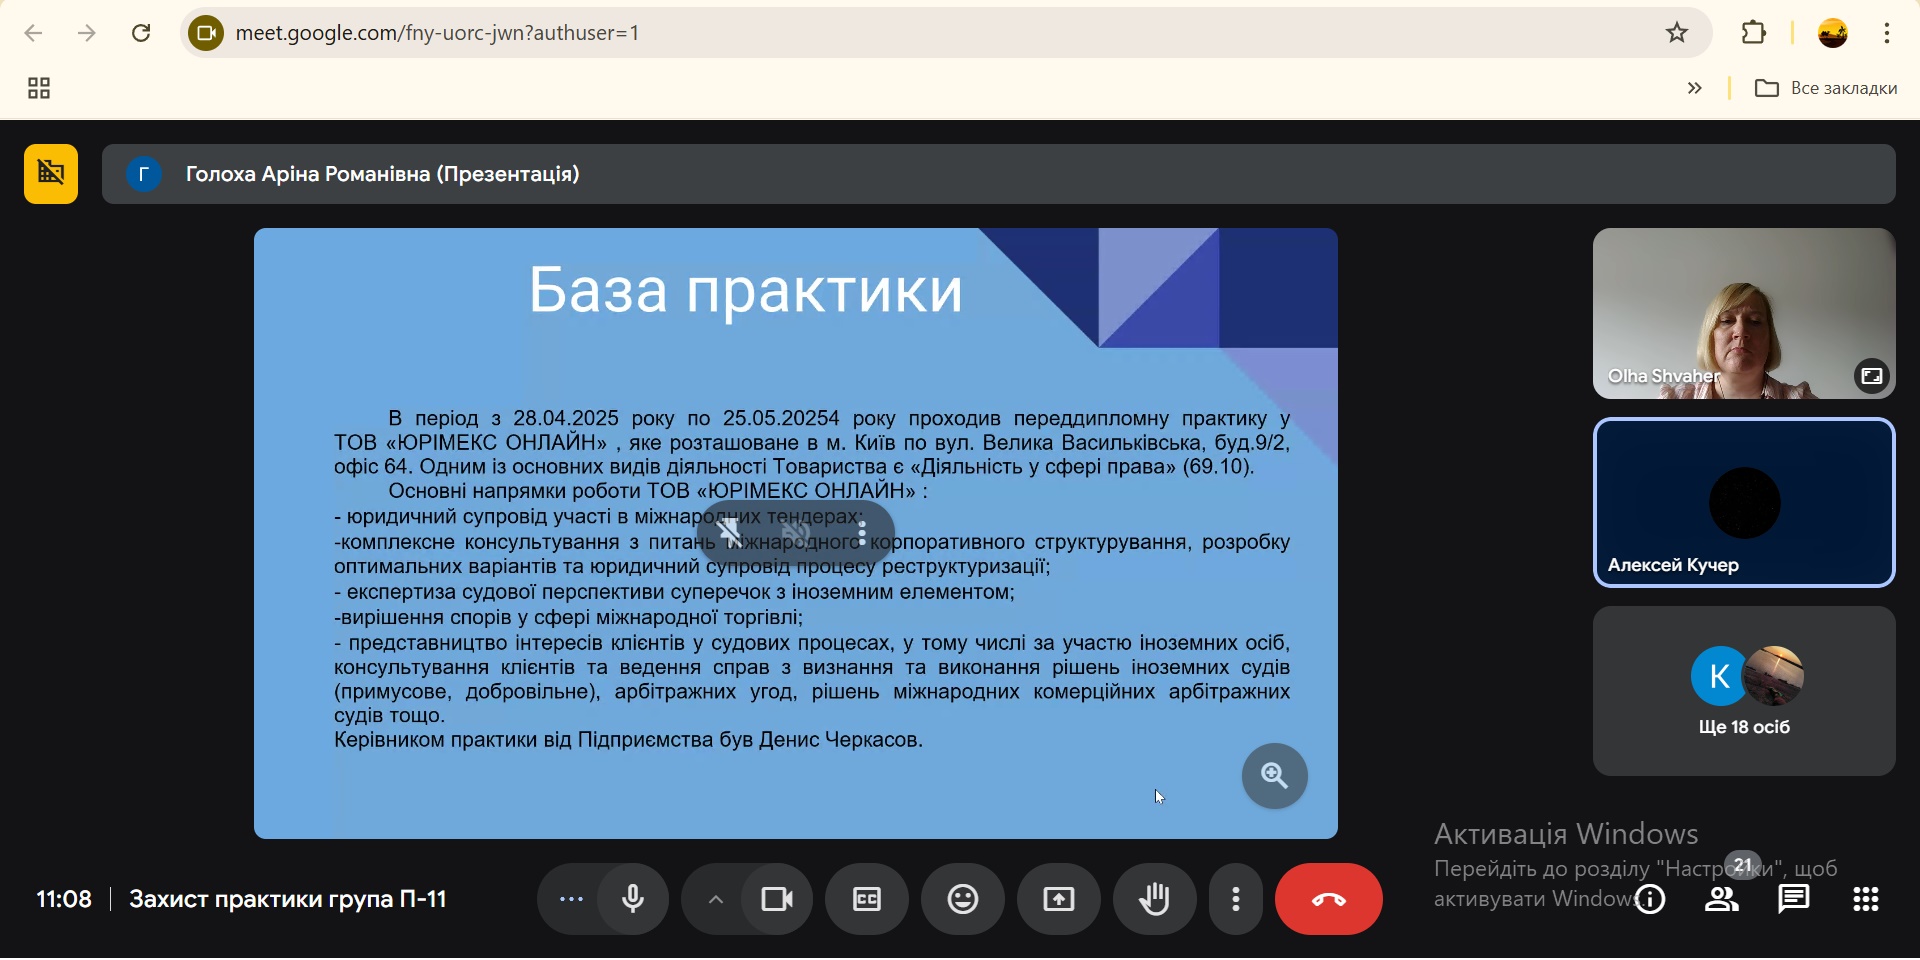Toggle the camera on or off
The width and height of the screenshot is (1920, 960).
tap(777, 901)
